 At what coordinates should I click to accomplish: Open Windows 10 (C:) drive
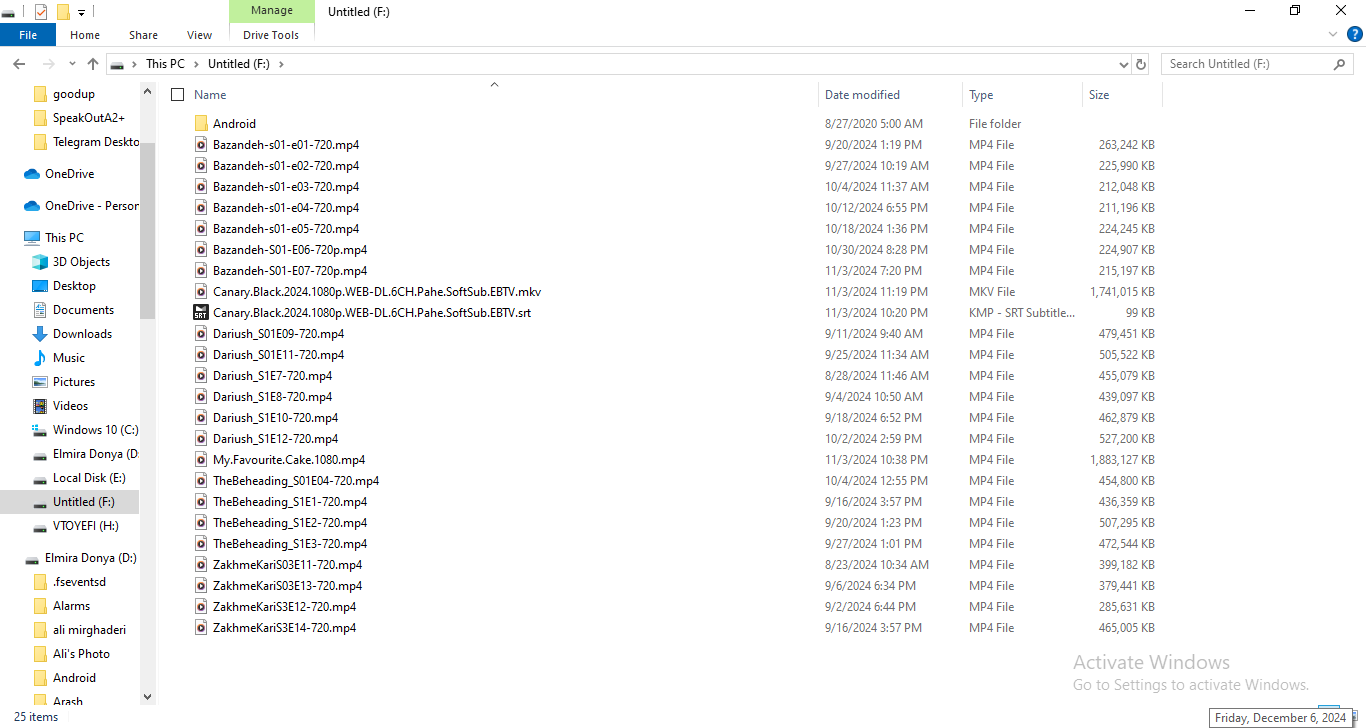95,430
